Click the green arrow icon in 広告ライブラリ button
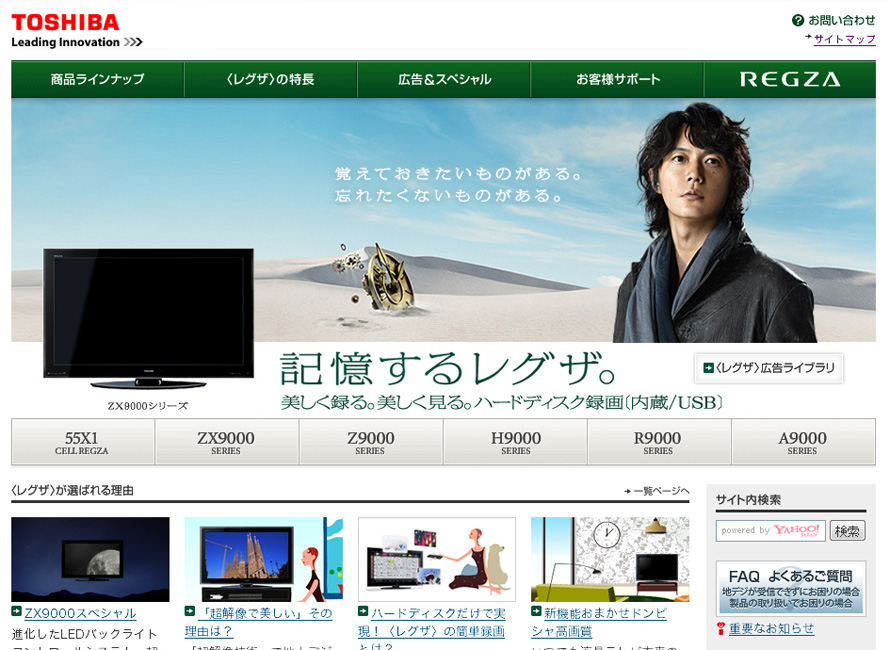Screen dimensions: 890x650 pyautogui.click(x=708, y=368)
